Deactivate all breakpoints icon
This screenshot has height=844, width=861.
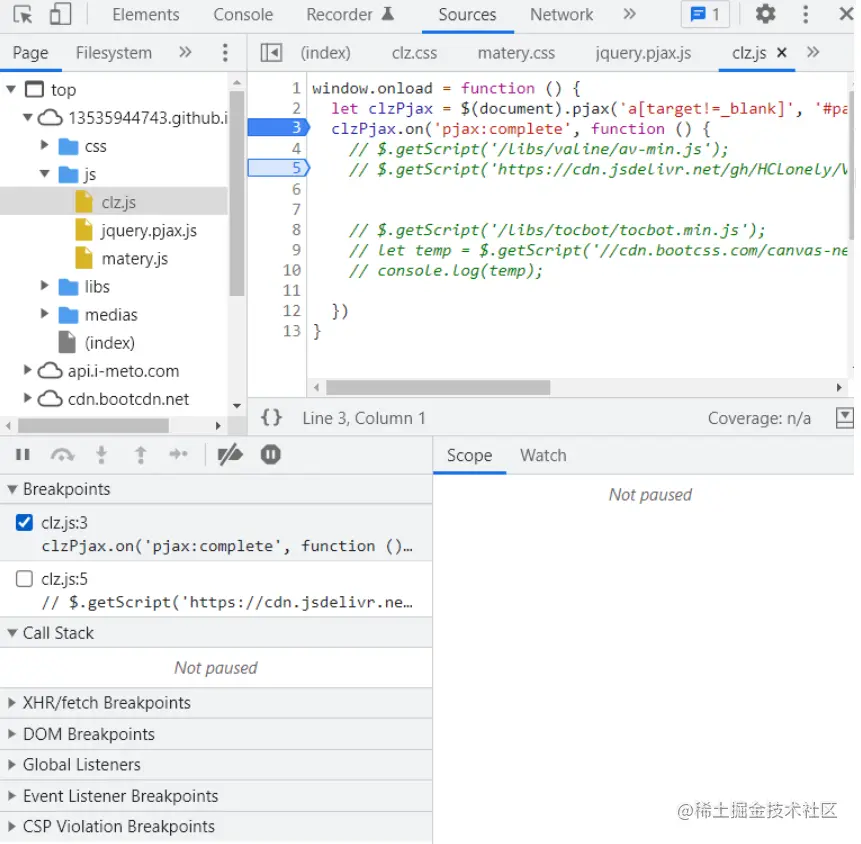click(x=230, y=455)
